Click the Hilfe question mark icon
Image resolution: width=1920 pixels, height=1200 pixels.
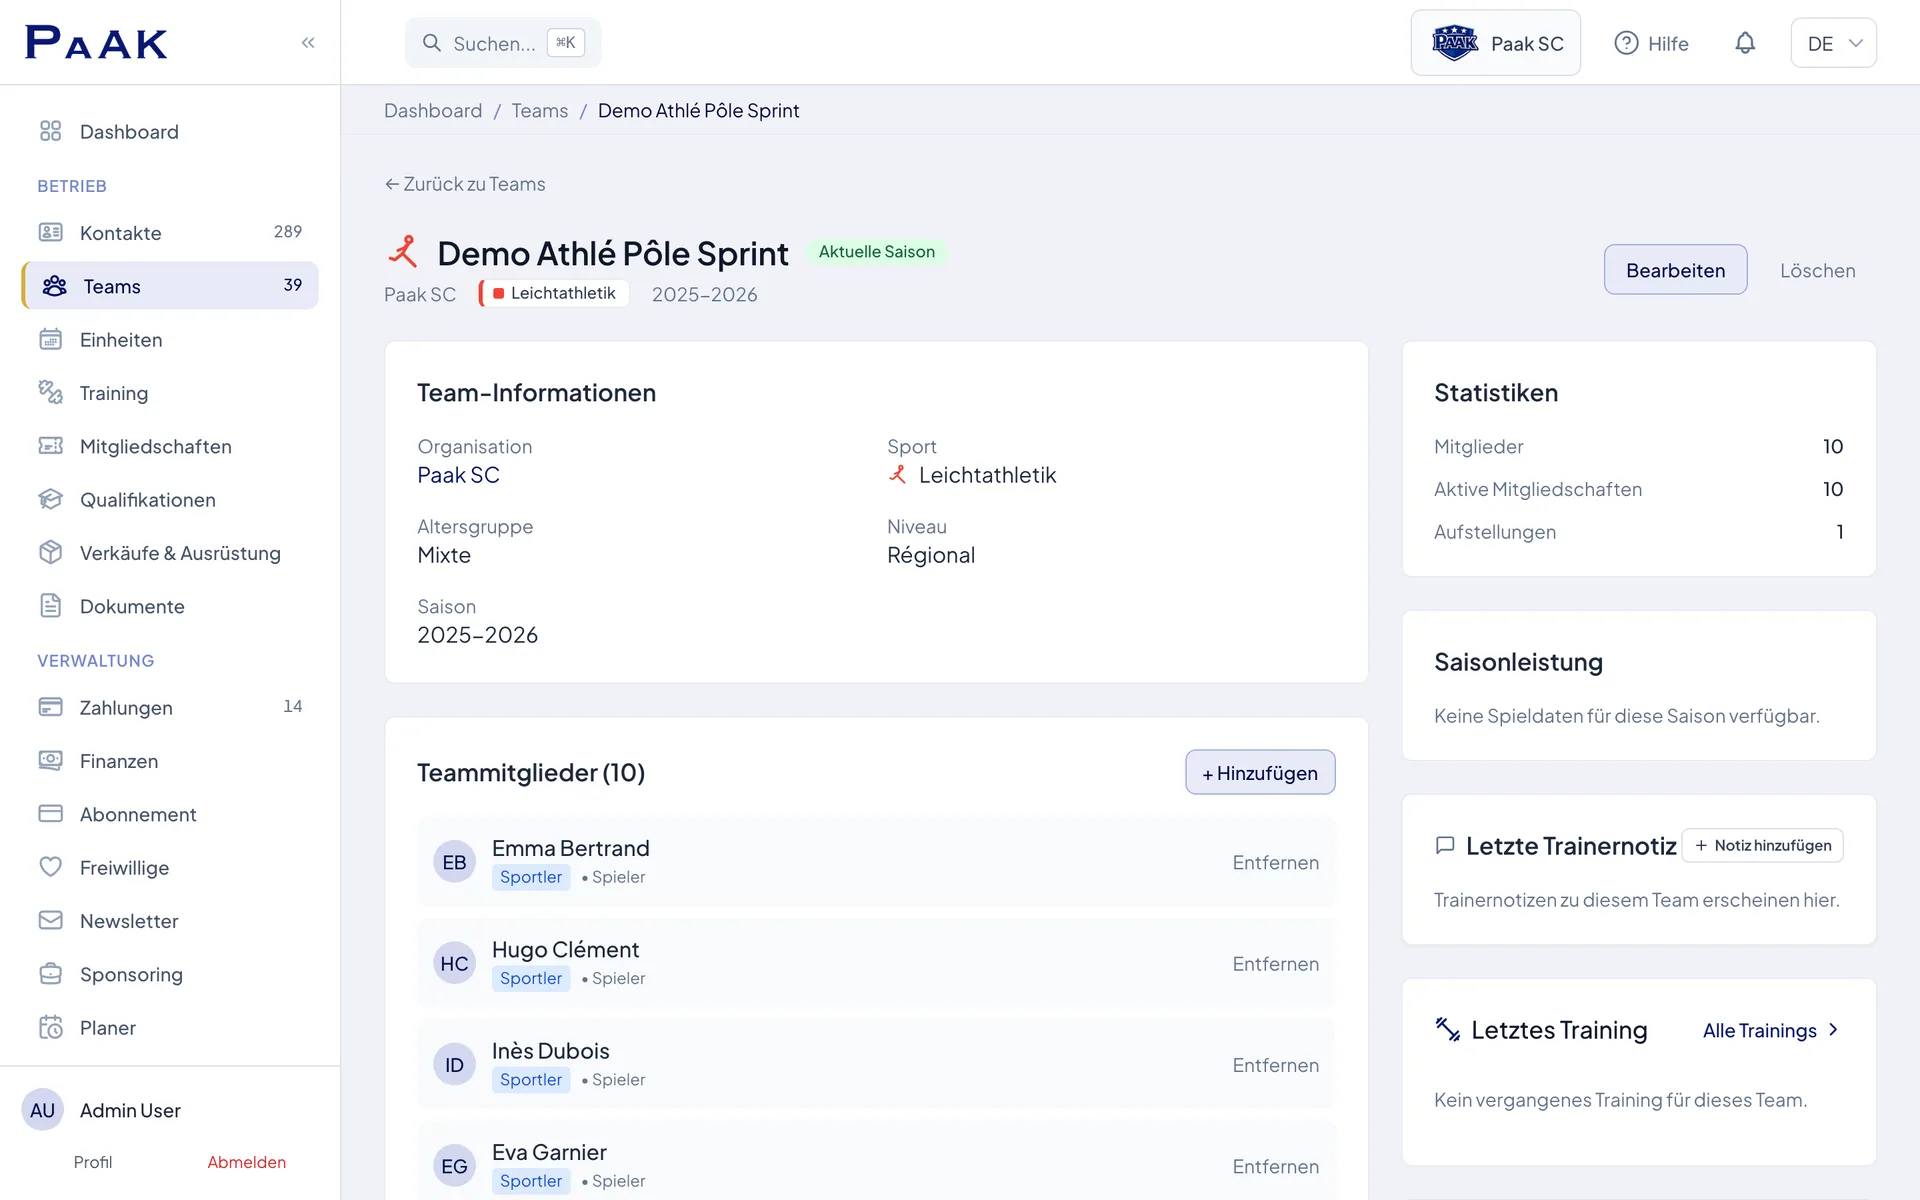tap(1626, 43)
